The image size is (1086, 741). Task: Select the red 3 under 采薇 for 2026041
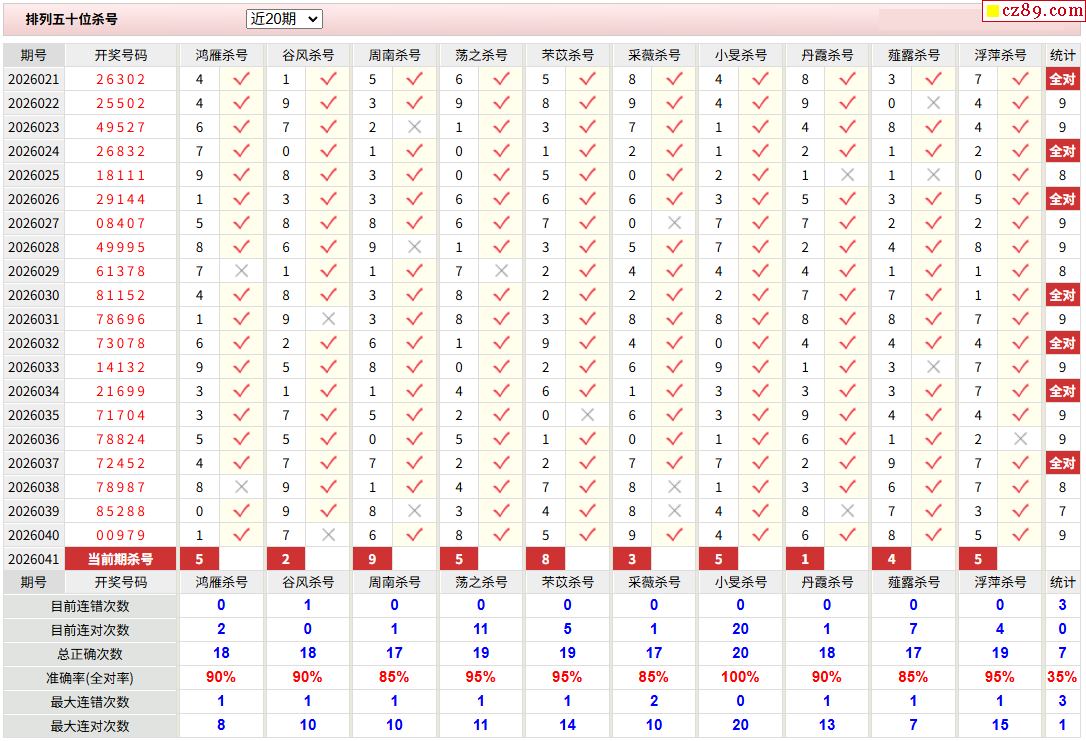632,559
